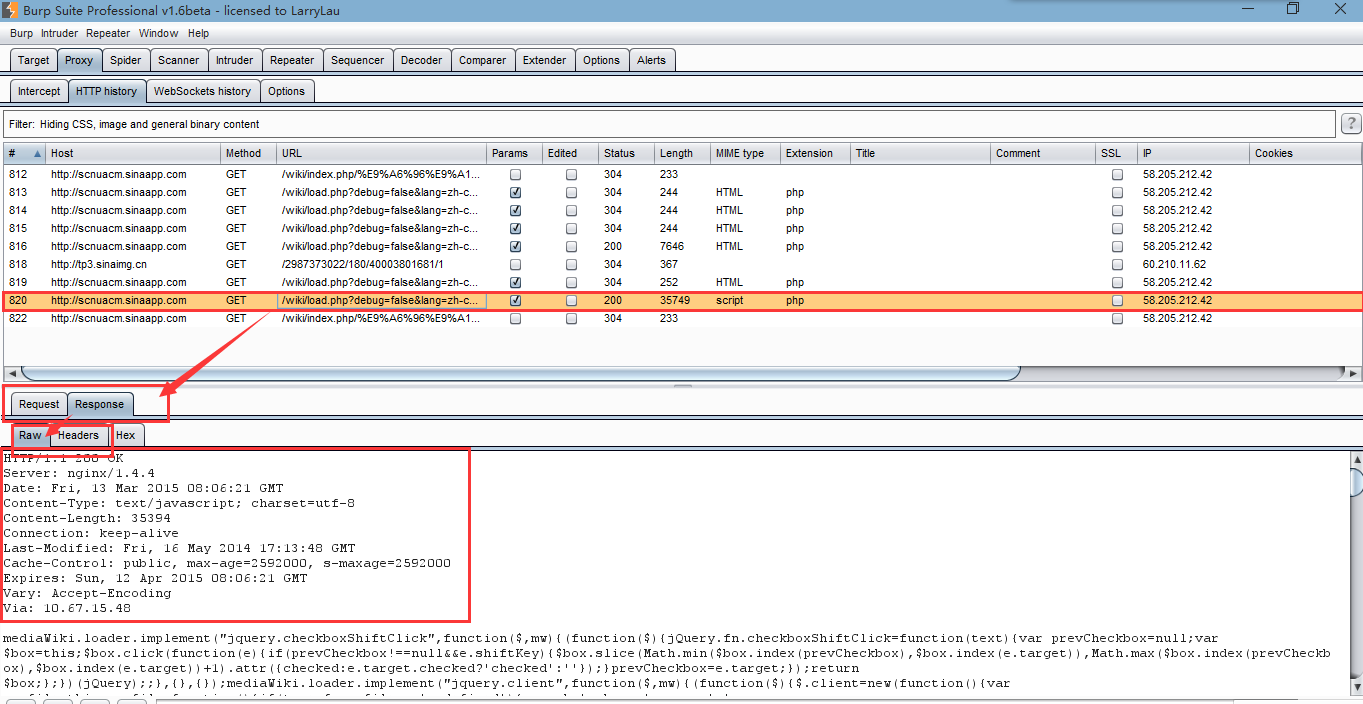The height and width of the screenshot is (704, 1363).
Task: Open the Intercept sub-tab
Action: tap(39, 91)
